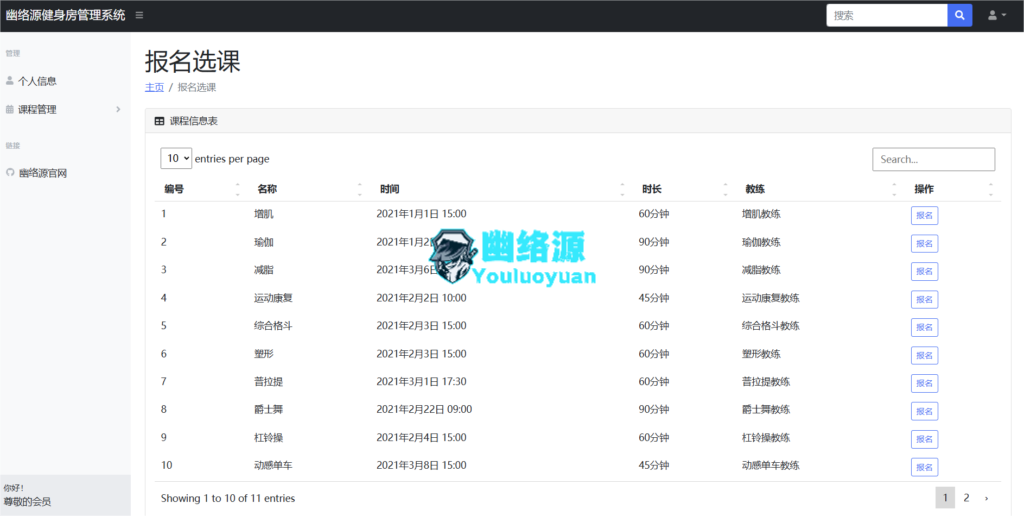Screen dimensions: 1024x516
Task: Click 报名 for the 瑜伽 course
Action: coord(924,244)
